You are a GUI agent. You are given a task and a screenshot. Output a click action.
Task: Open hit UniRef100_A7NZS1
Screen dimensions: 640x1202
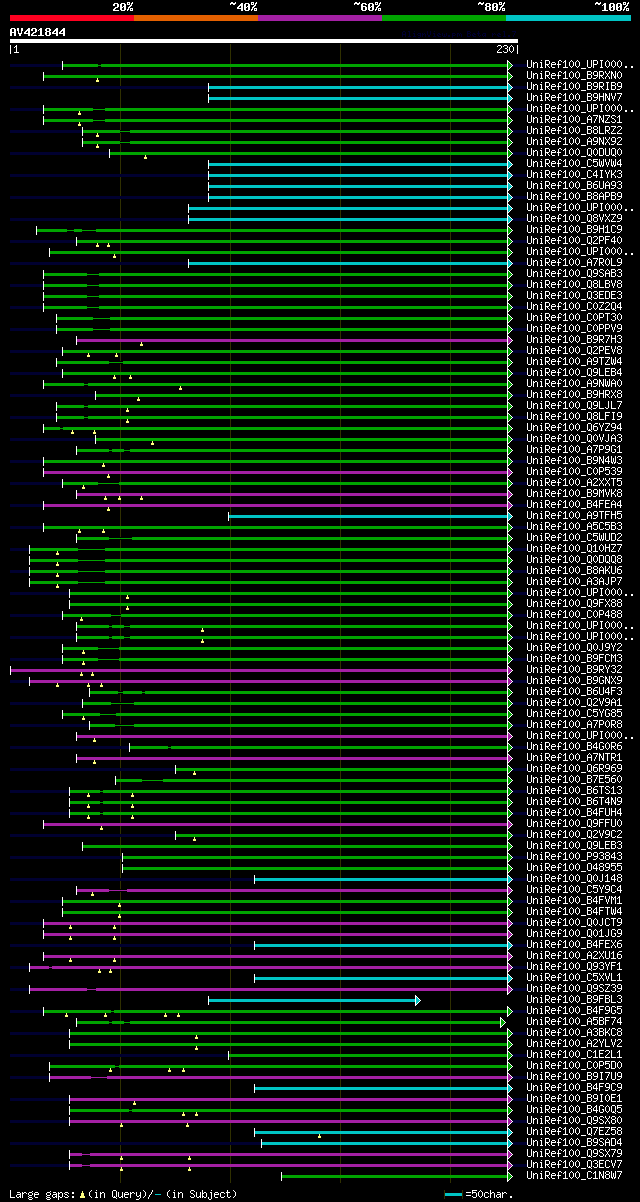(x=575, y=119)
